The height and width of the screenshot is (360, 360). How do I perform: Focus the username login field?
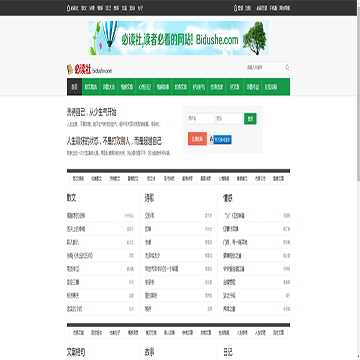point(201,119)
